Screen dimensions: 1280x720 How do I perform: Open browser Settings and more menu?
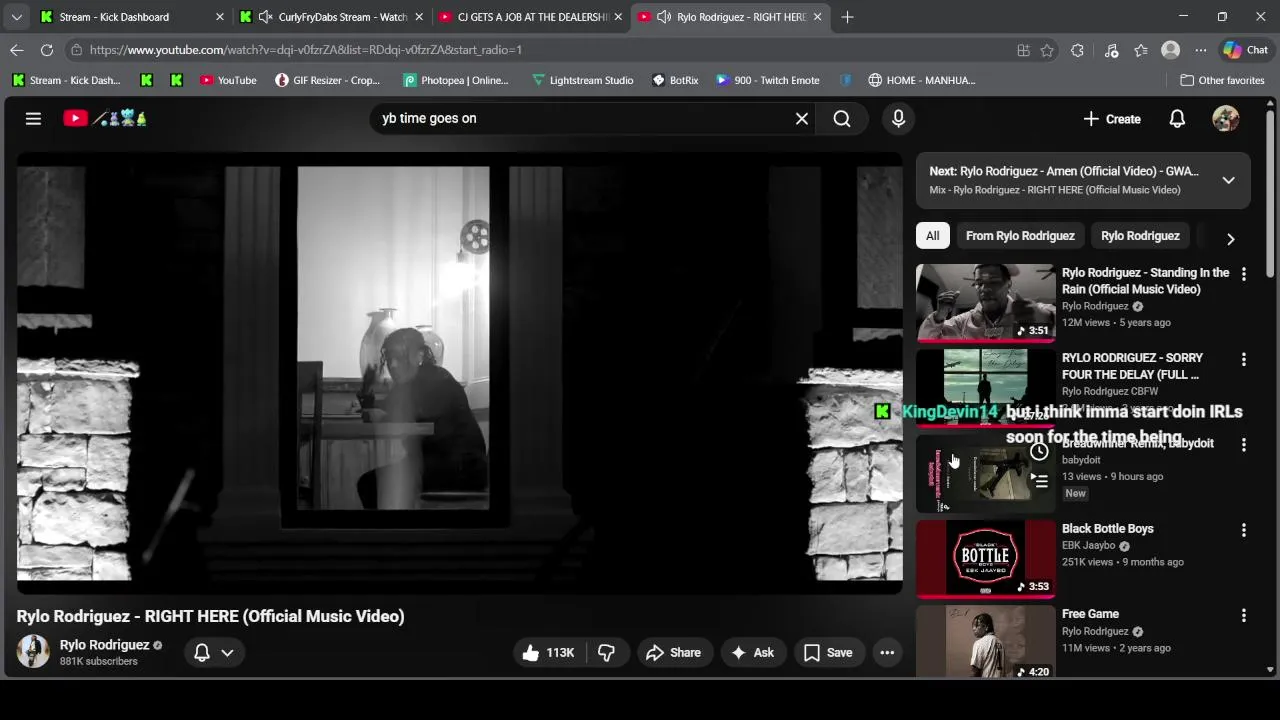coord(1201,50)
